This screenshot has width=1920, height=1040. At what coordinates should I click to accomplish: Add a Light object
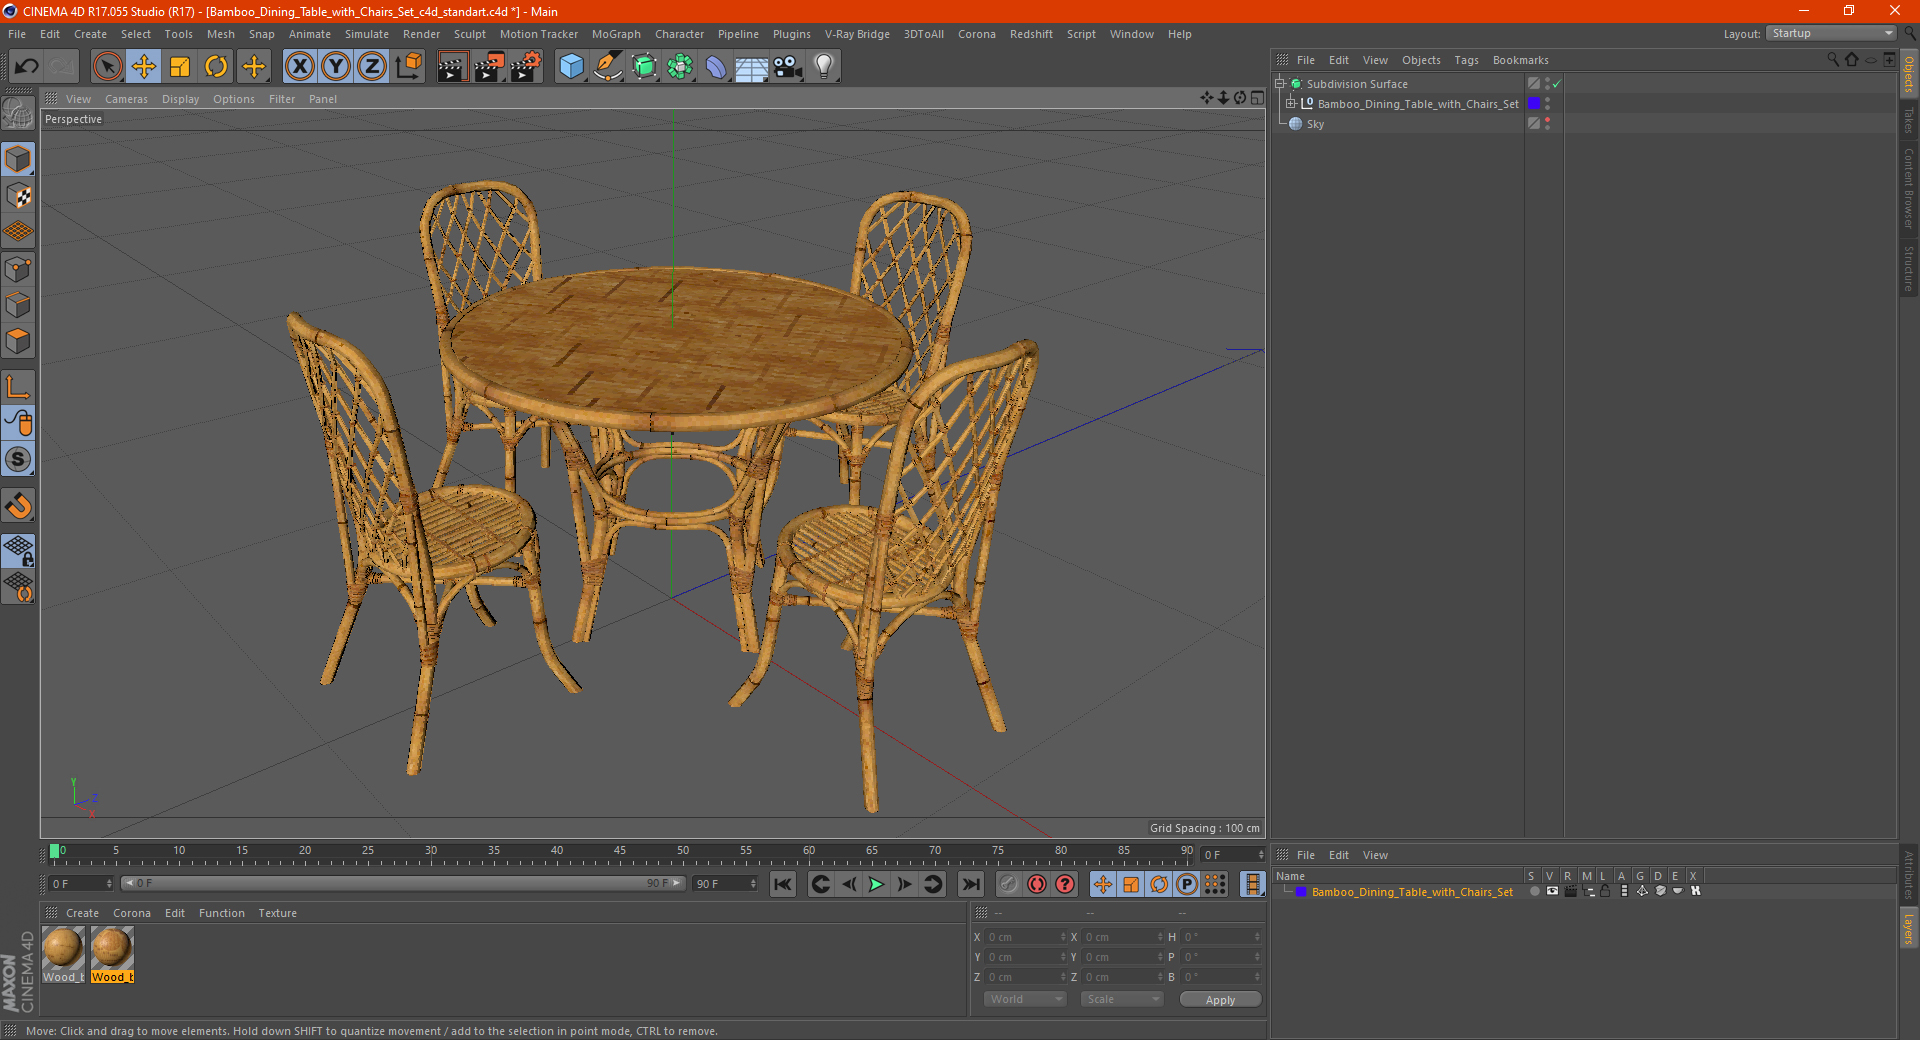pos(824,67)
